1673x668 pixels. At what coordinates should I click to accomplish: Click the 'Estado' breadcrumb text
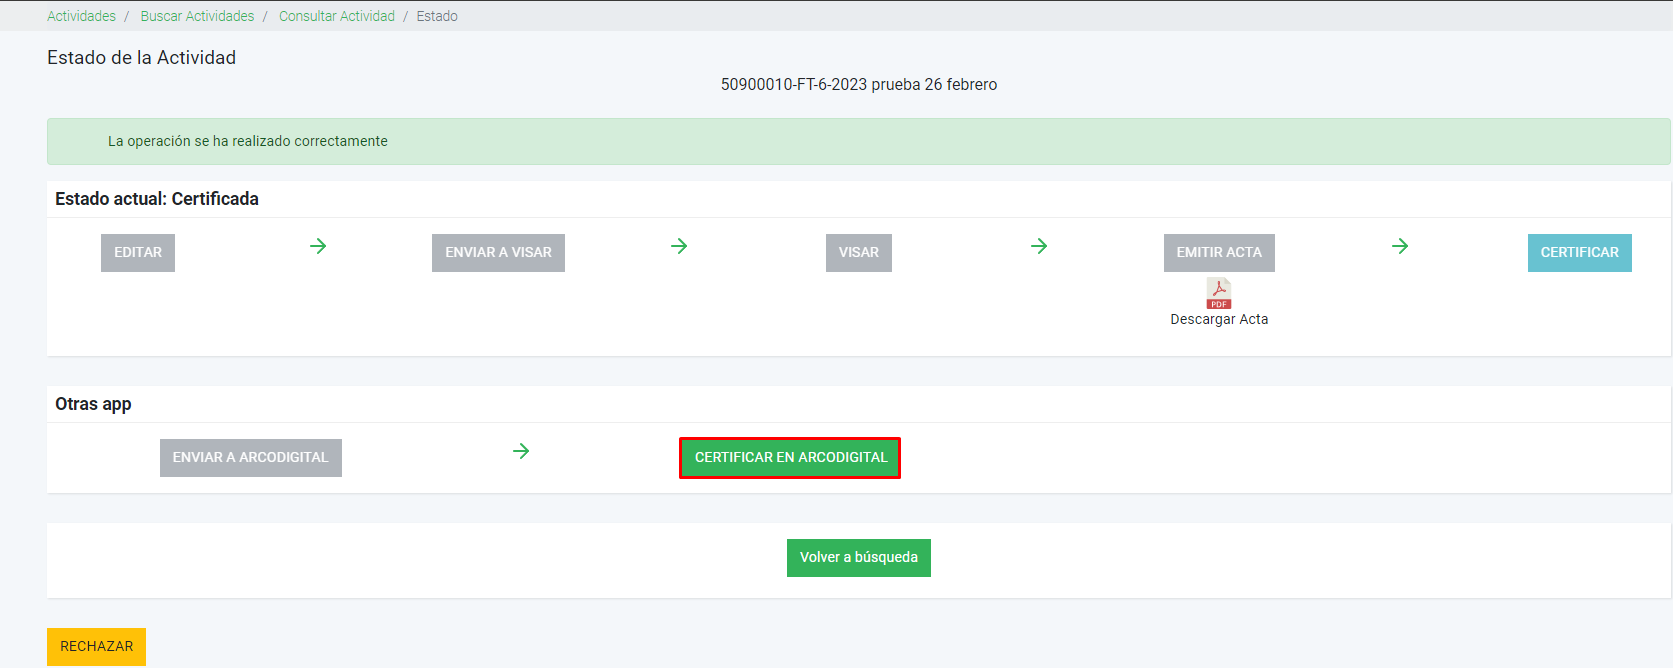[437, 16]
